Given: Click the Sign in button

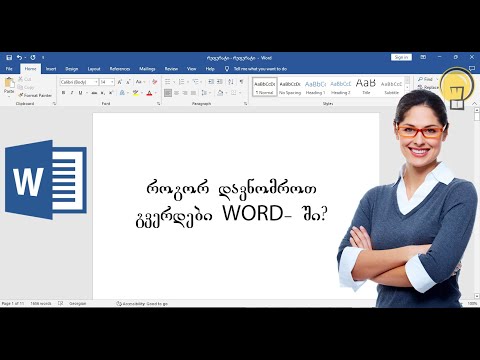Looking at the screenshot, I should coord(401,57).
